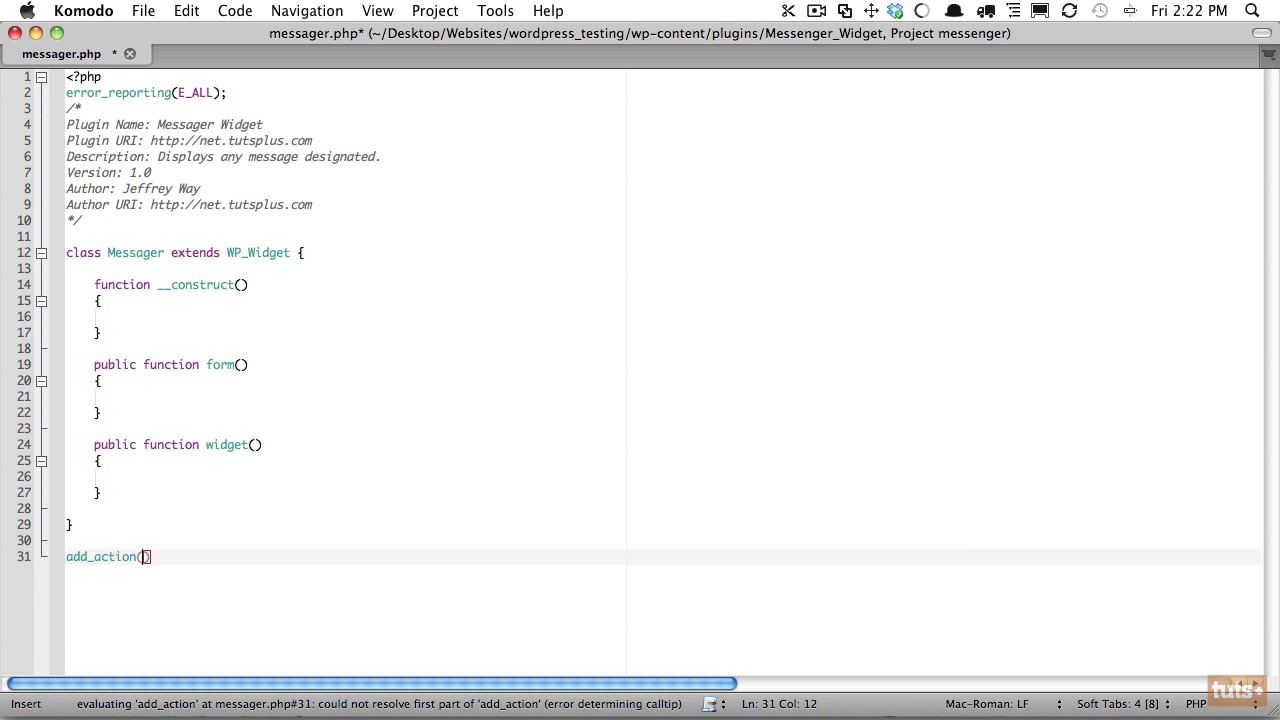Click the scissors icon in menu bar
1280x720 pixels.
pyautogui.click(x=788, y=11)
